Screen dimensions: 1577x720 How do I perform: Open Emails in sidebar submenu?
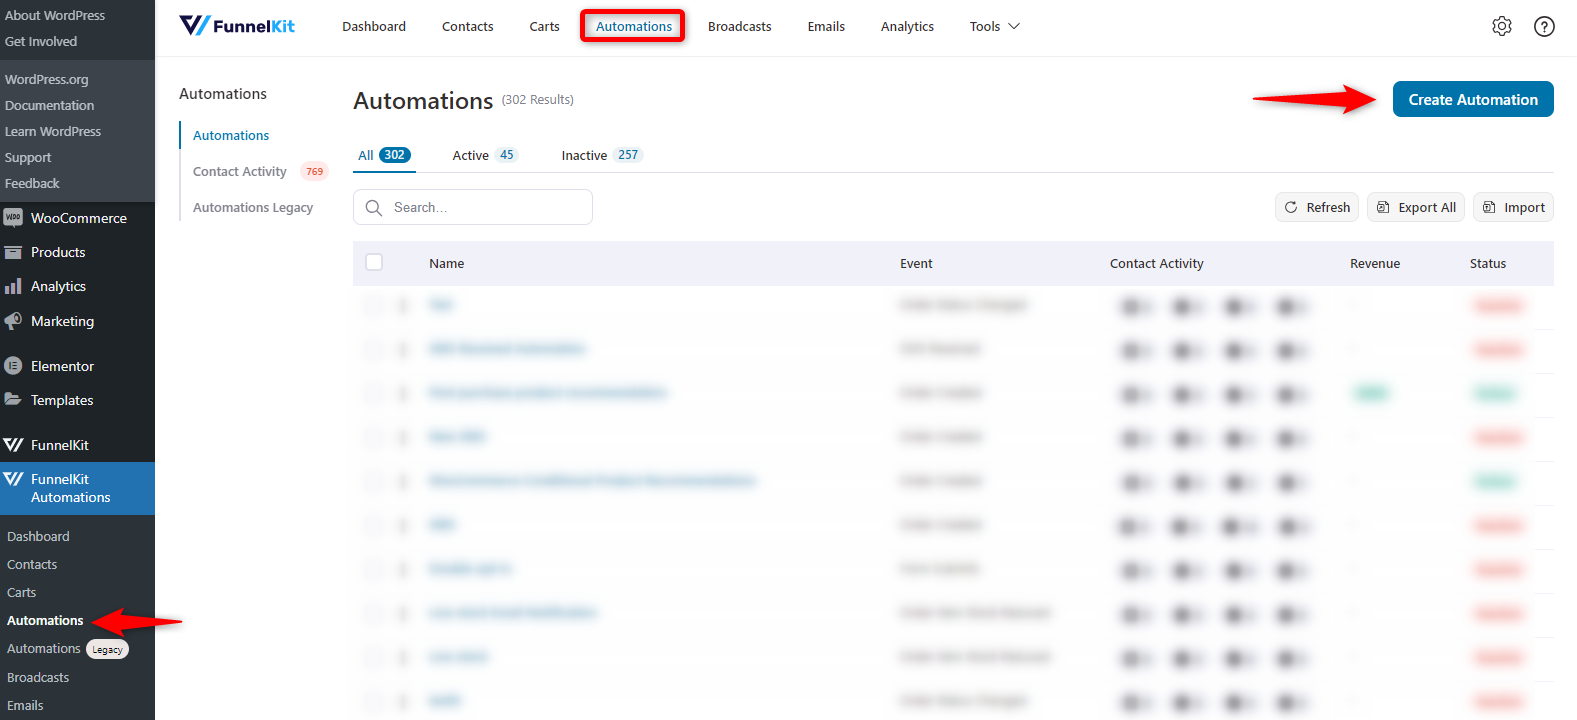click(x=25, y=705)
